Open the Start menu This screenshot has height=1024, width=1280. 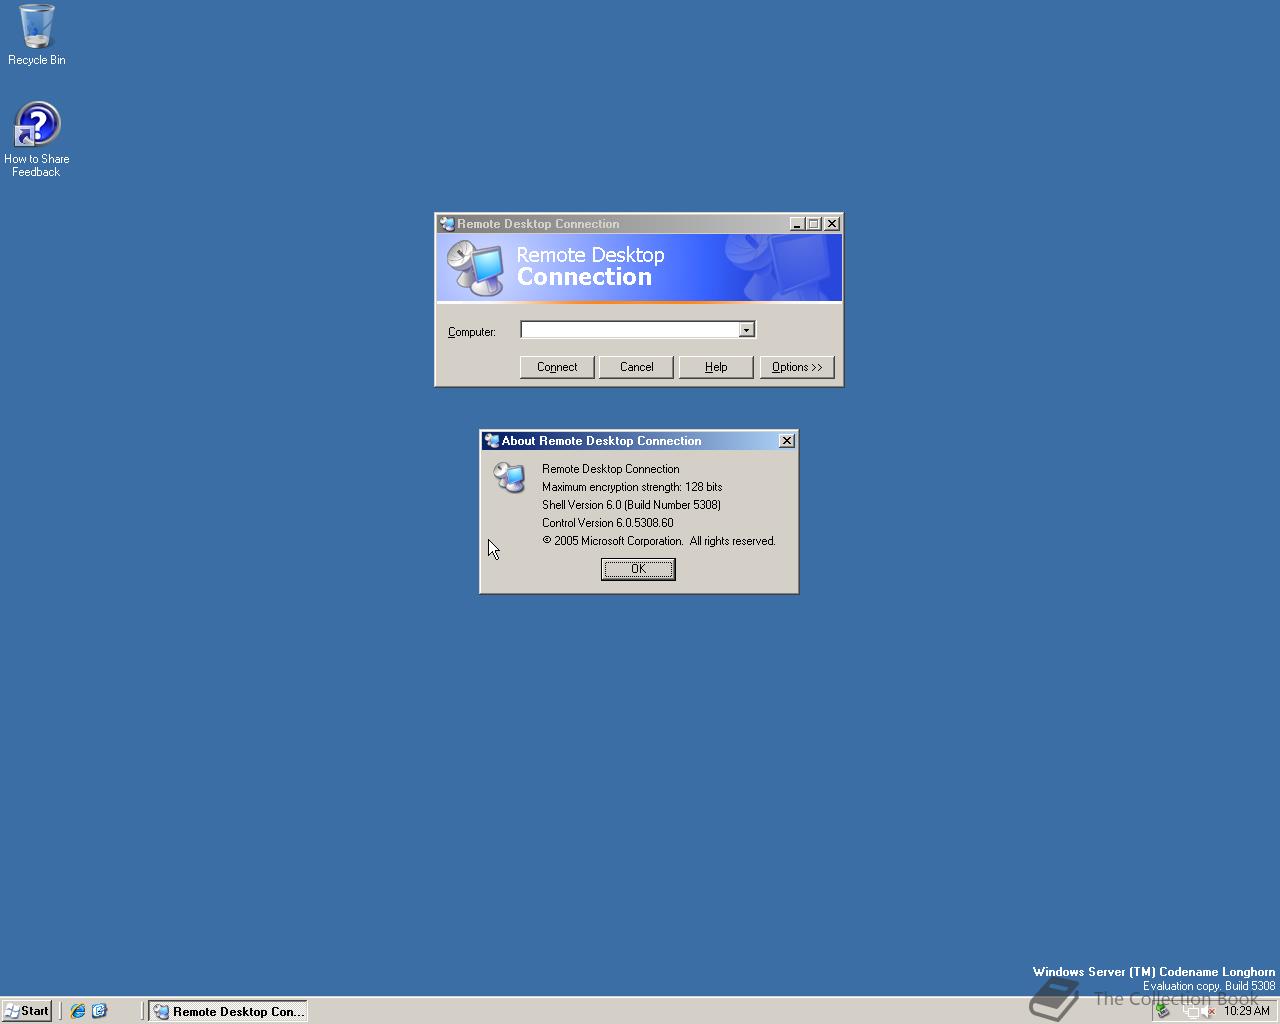27,1011
